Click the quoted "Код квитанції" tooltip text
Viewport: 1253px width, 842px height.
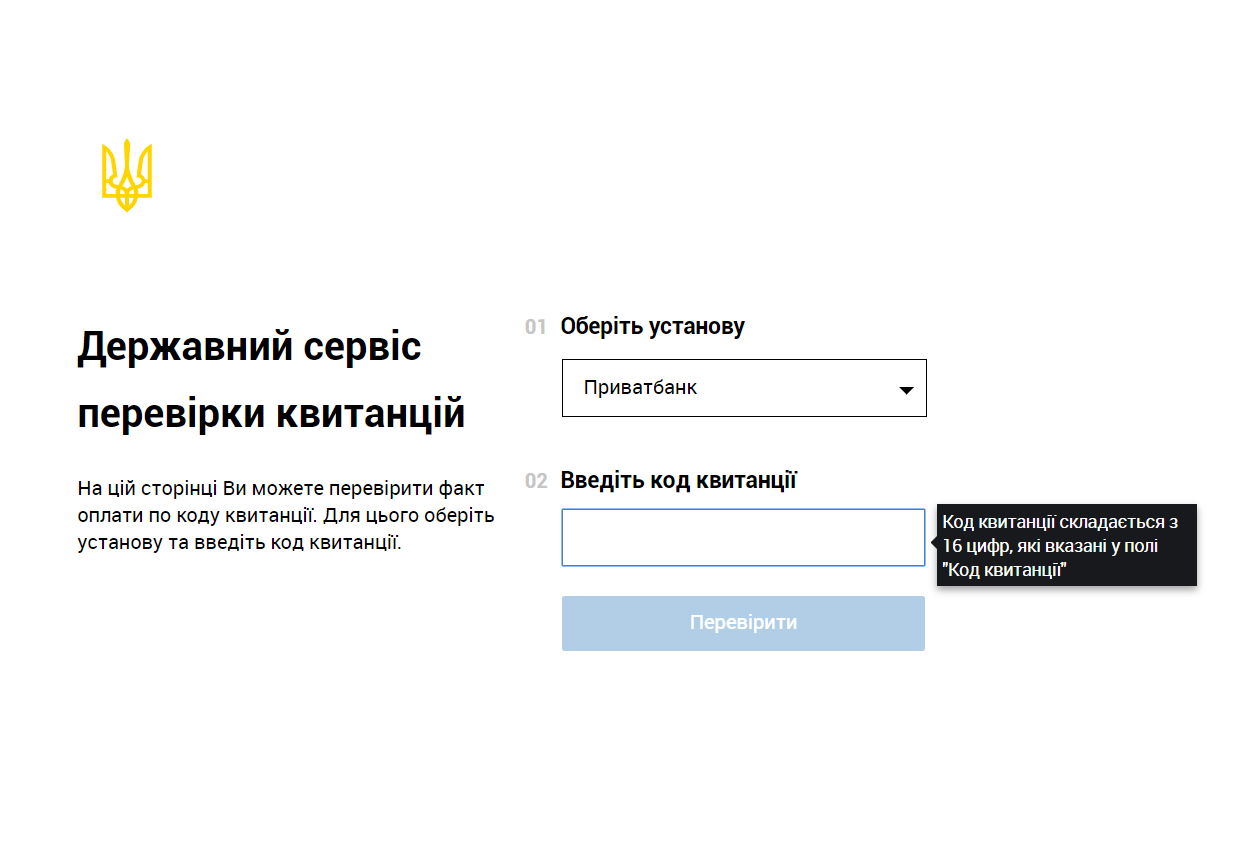(1005, 570)
